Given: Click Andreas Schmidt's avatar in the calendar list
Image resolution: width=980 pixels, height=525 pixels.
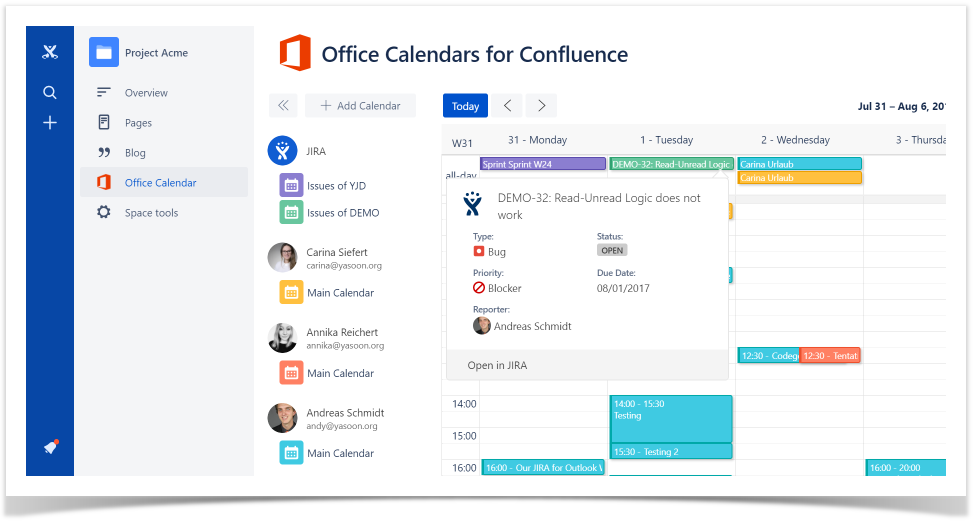Looking at the screenshot, I should [x=282, y=418].
